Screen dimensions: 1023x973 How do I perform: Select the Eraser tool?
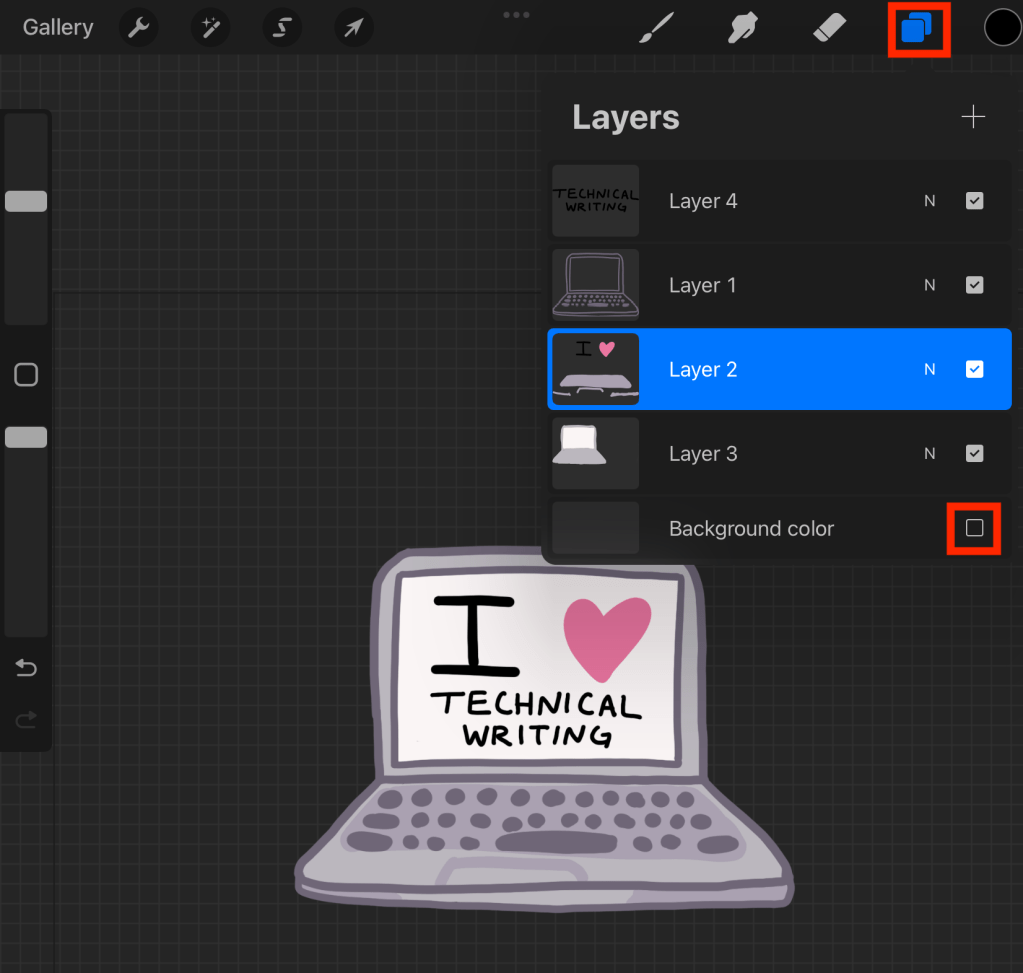(829, 28)
